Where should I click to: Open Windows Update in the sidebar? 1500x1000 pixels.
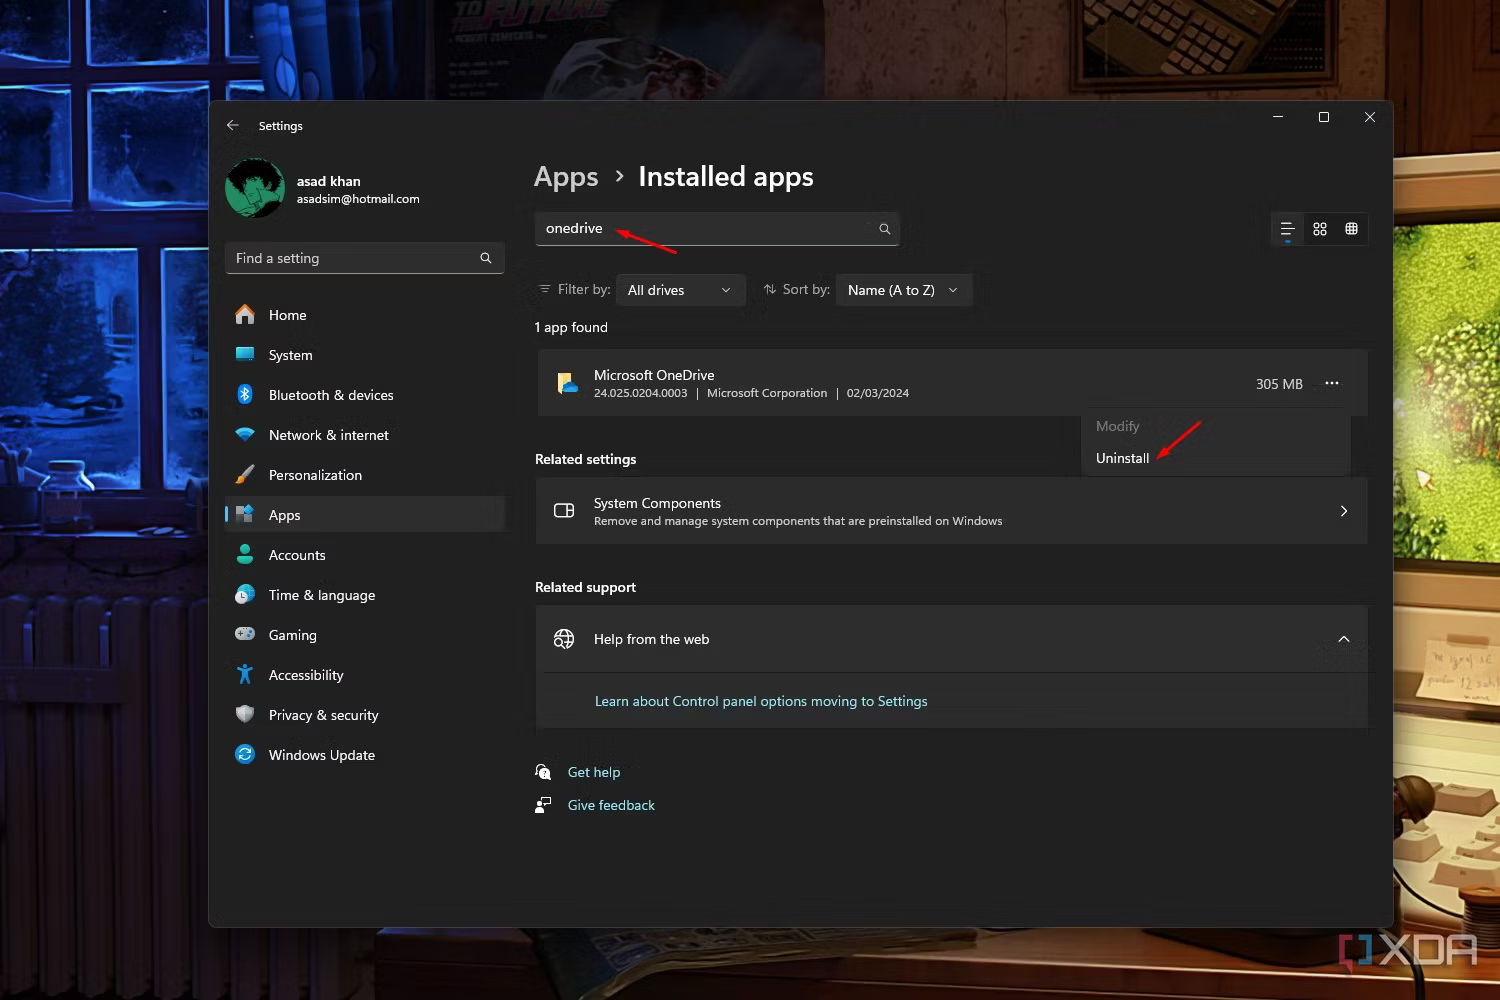pos(365,755)
